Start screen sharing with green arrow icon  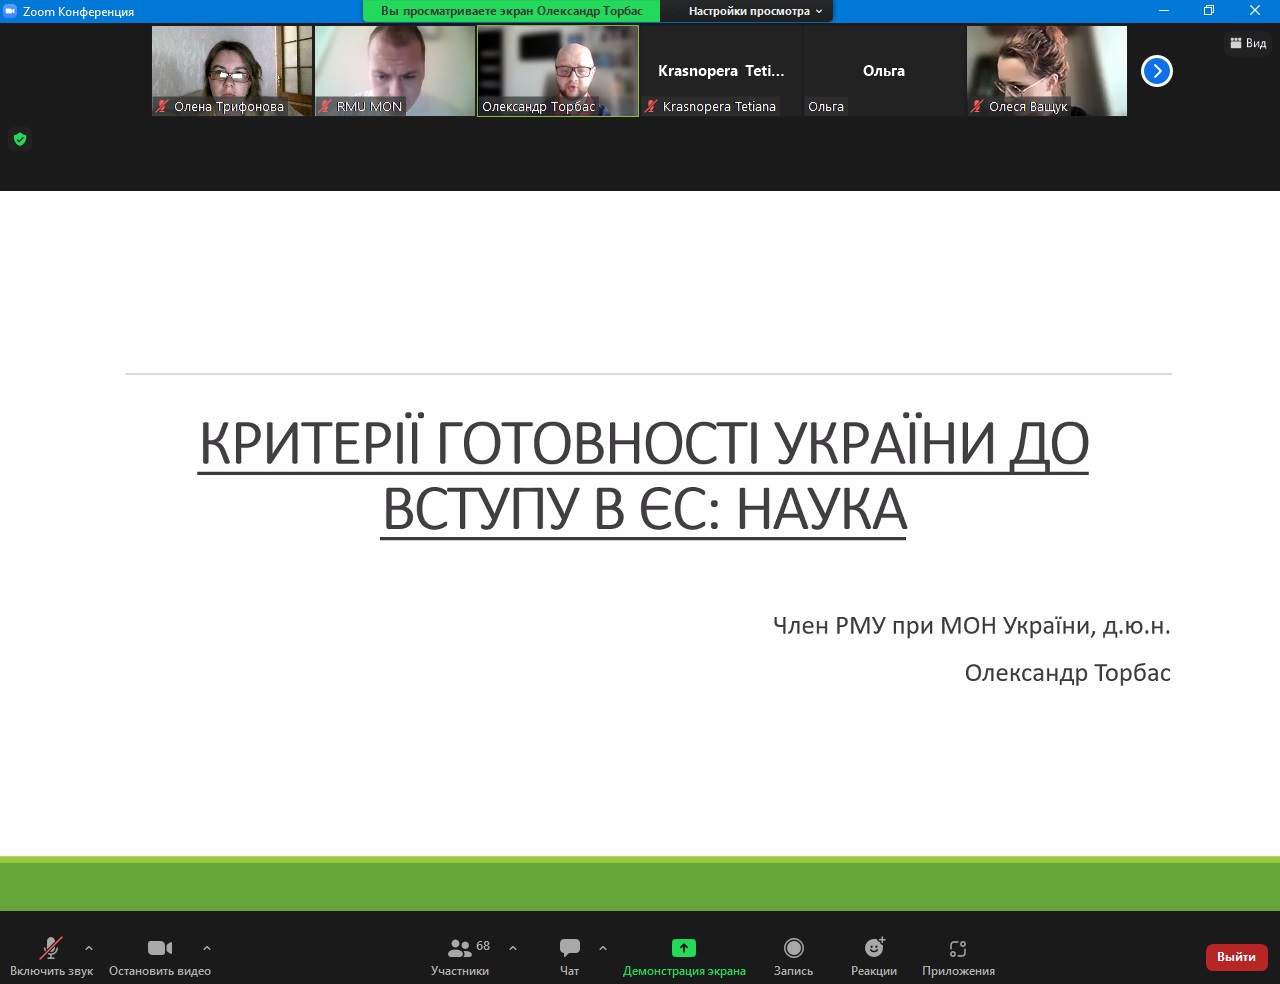684,948
